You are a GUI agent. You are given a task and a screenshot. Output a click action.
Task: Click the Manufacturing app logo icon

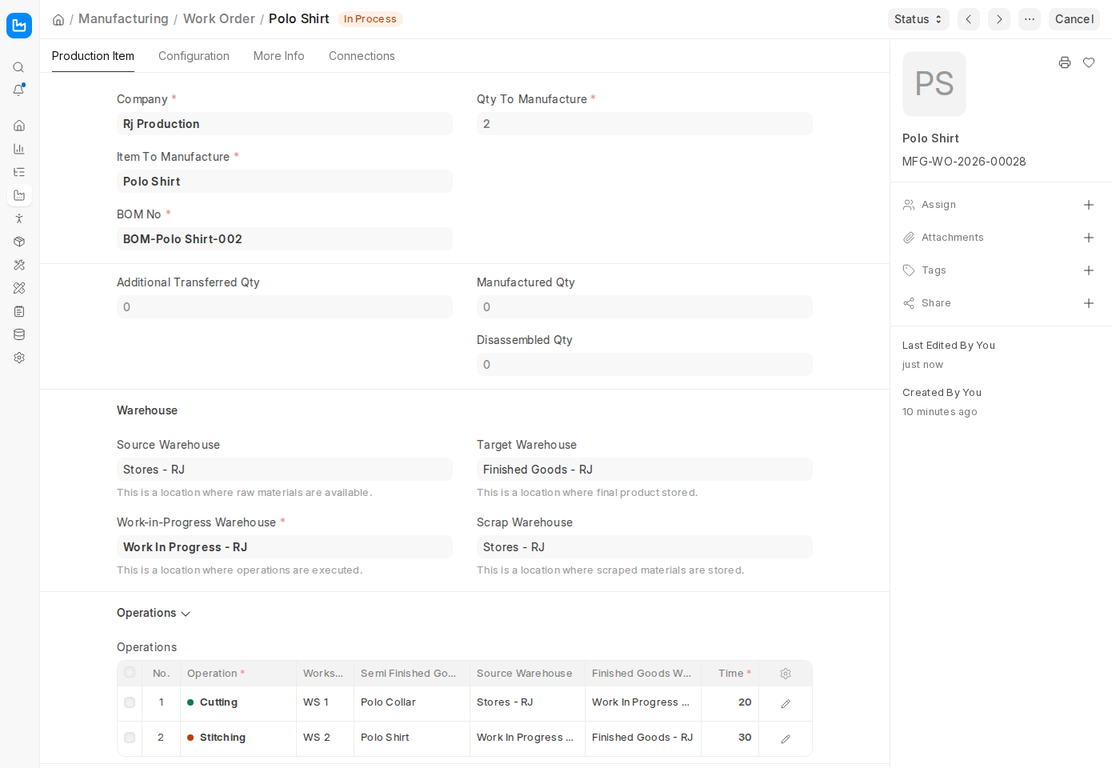pos(19,26)
